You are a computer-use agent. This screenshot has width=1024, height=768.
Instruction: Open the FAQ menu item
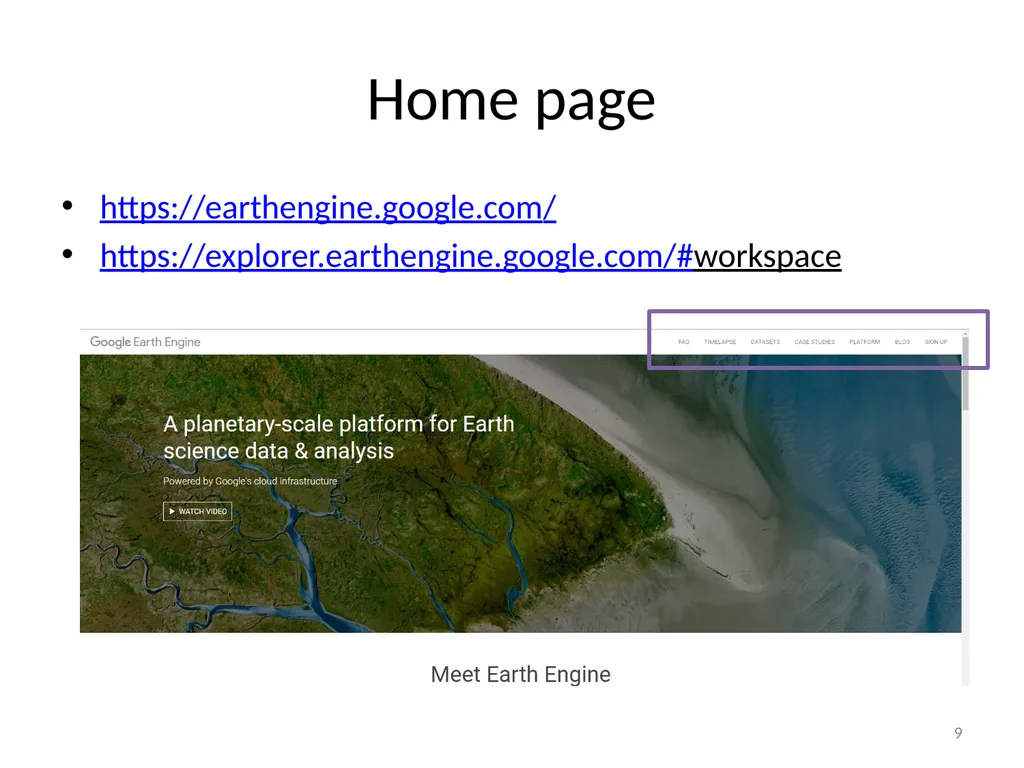coord(684,342)
